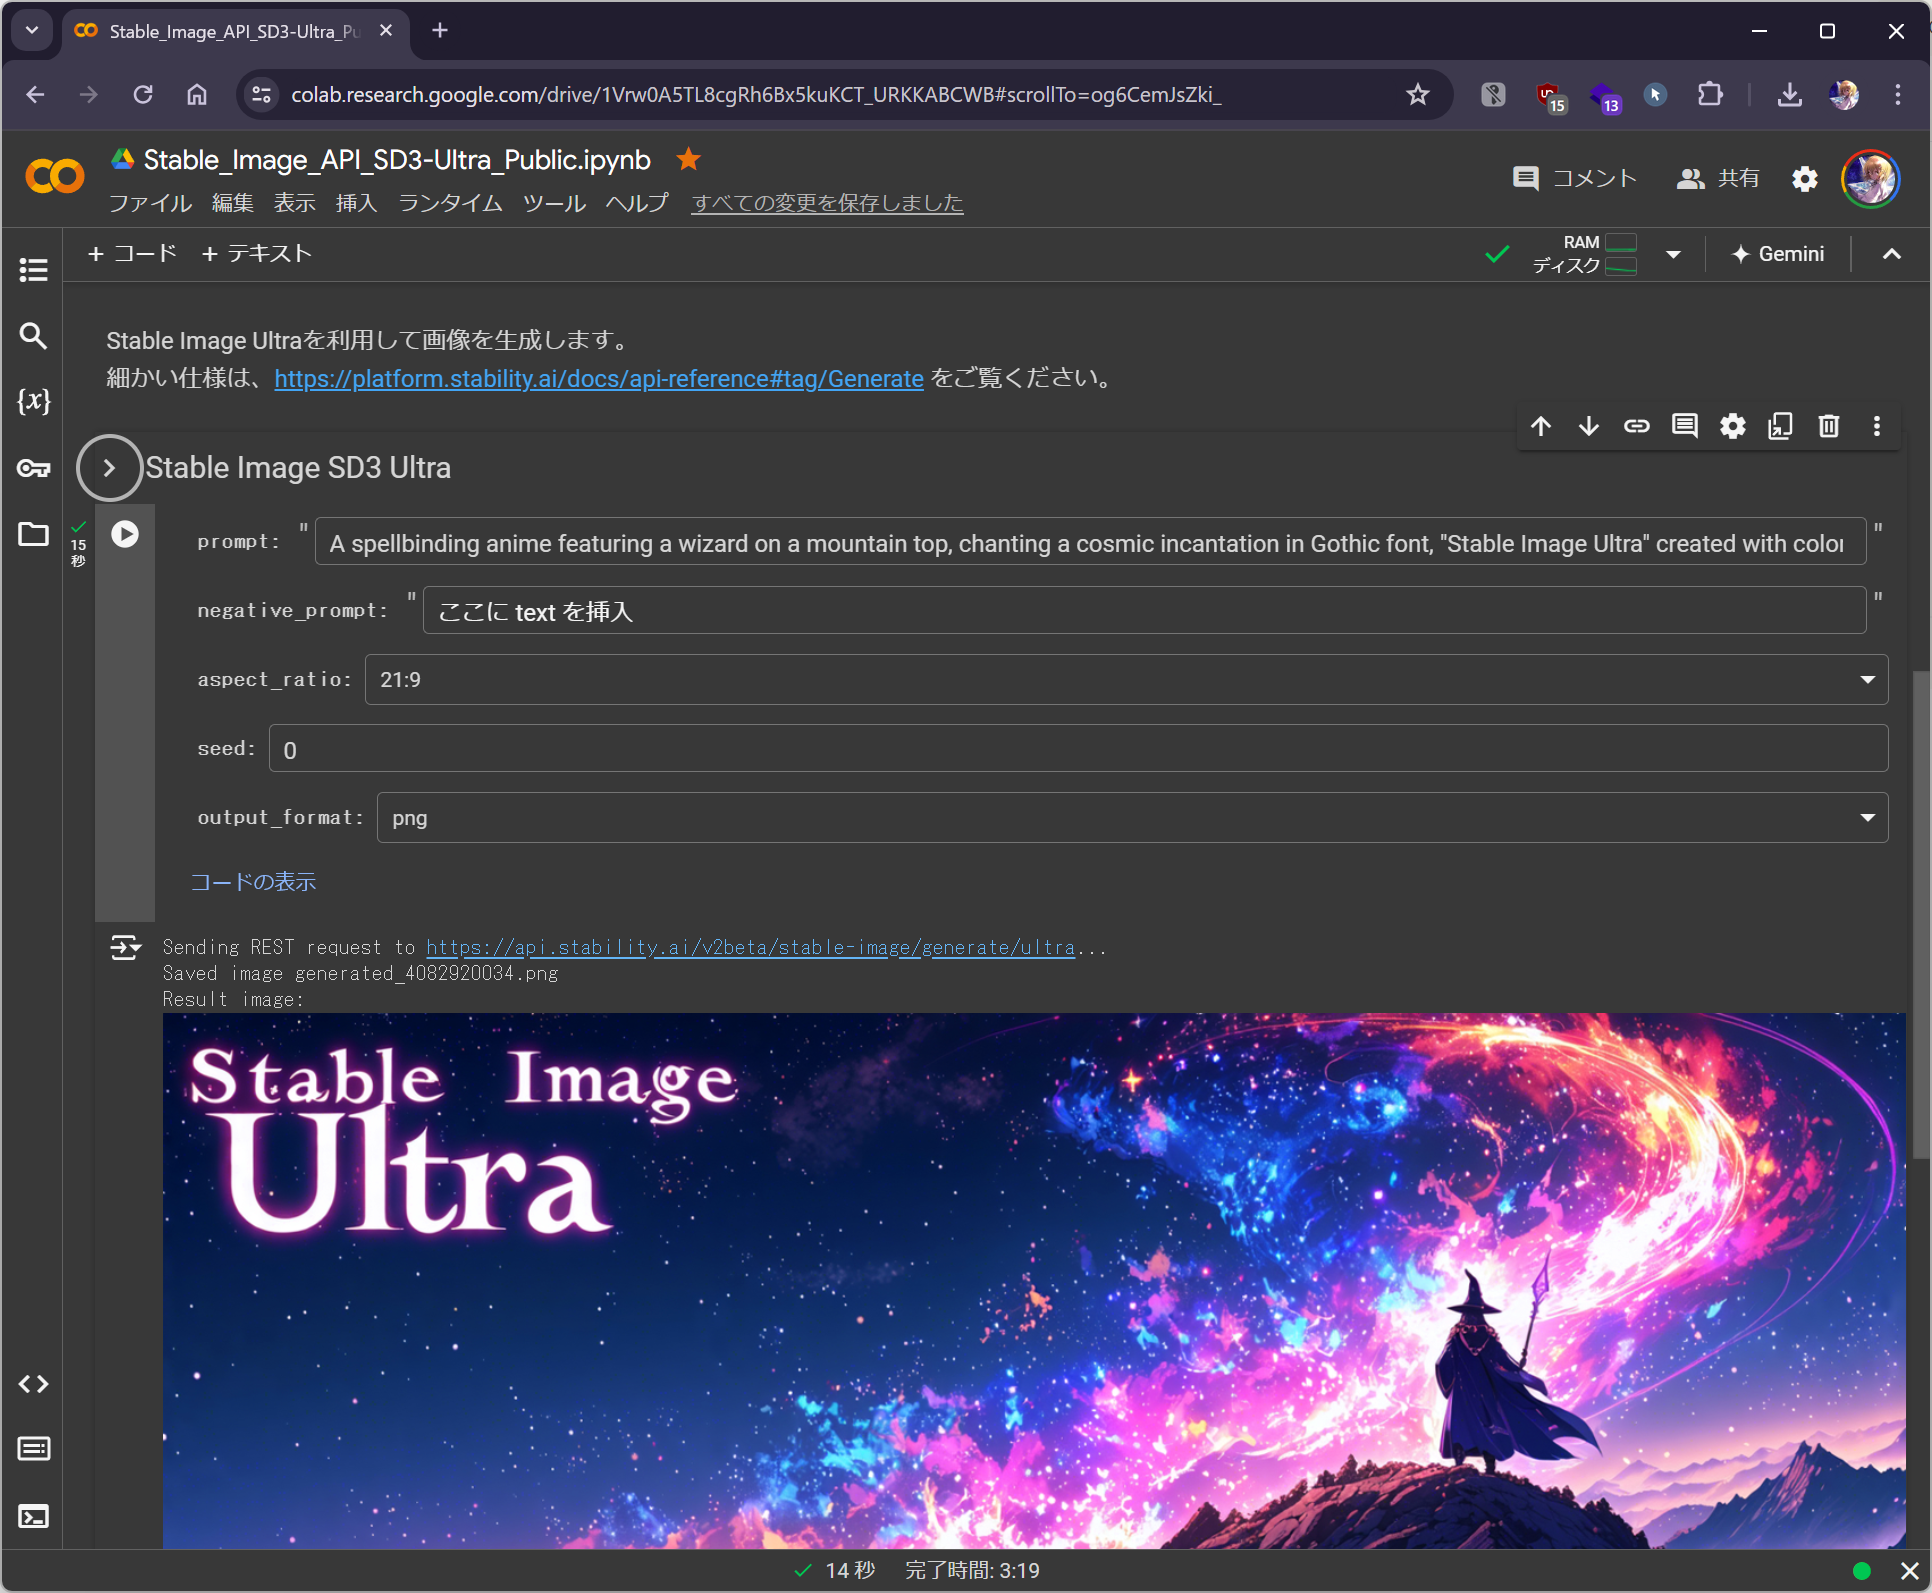Collapse the Stable Image SD3 Ultra section
The image size is (1932, 1593).
tap(109, 468)
